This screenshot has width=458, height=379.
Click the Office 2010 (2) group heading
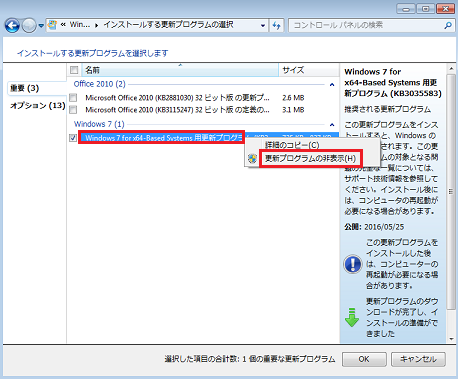[x=100, y=84]
